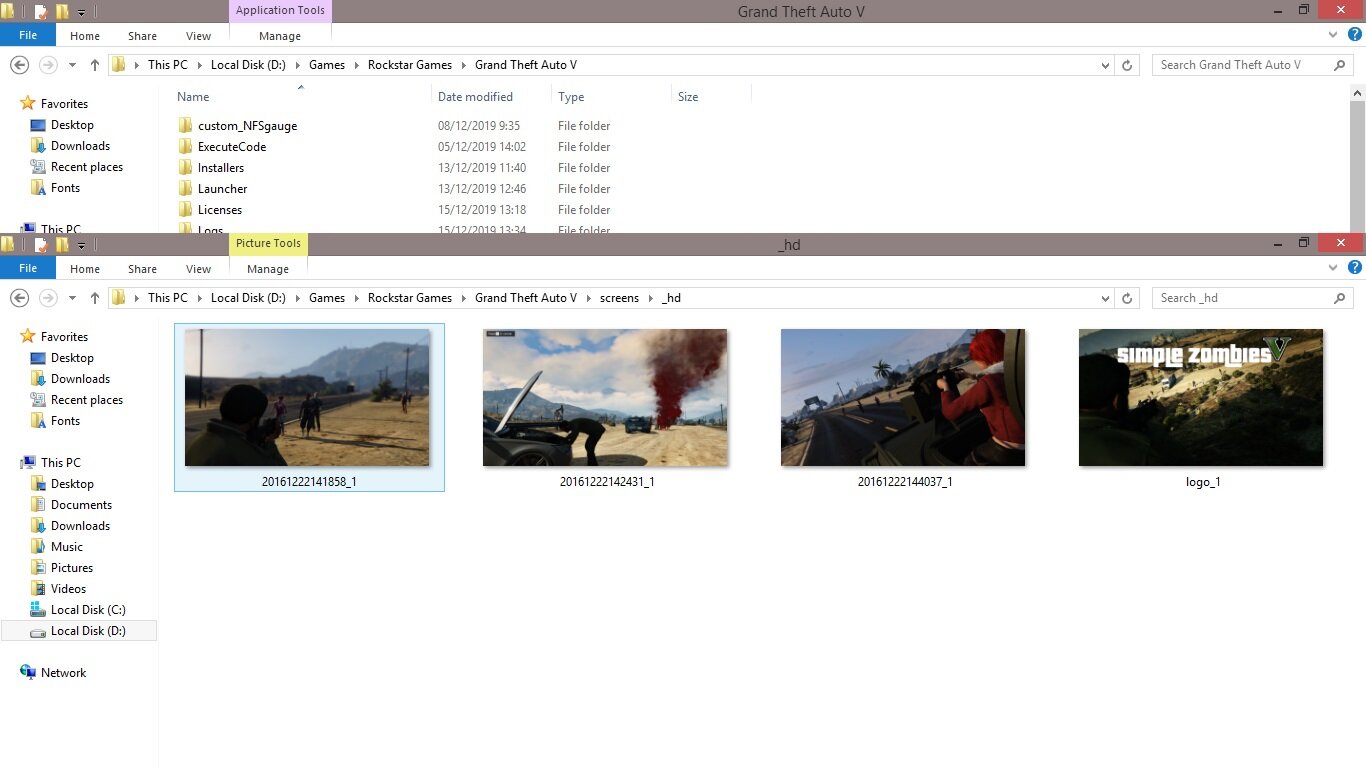1366x768 pixels.
Task: Sort by Size column header
Action: click(x=688, y=97)
